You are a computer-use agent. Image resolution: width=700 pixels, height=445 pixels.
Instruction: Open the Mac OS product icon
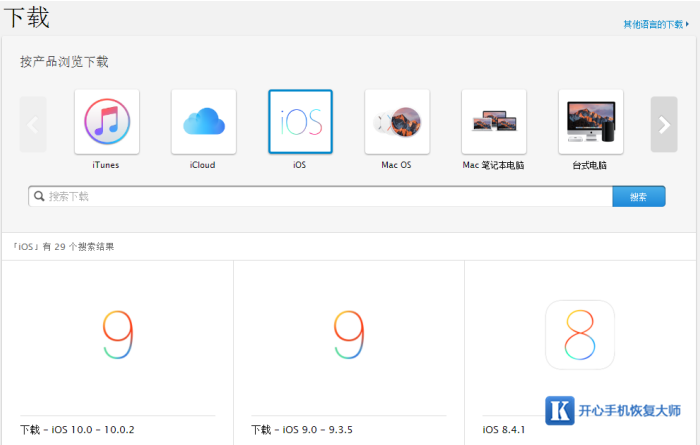[397, 122]
